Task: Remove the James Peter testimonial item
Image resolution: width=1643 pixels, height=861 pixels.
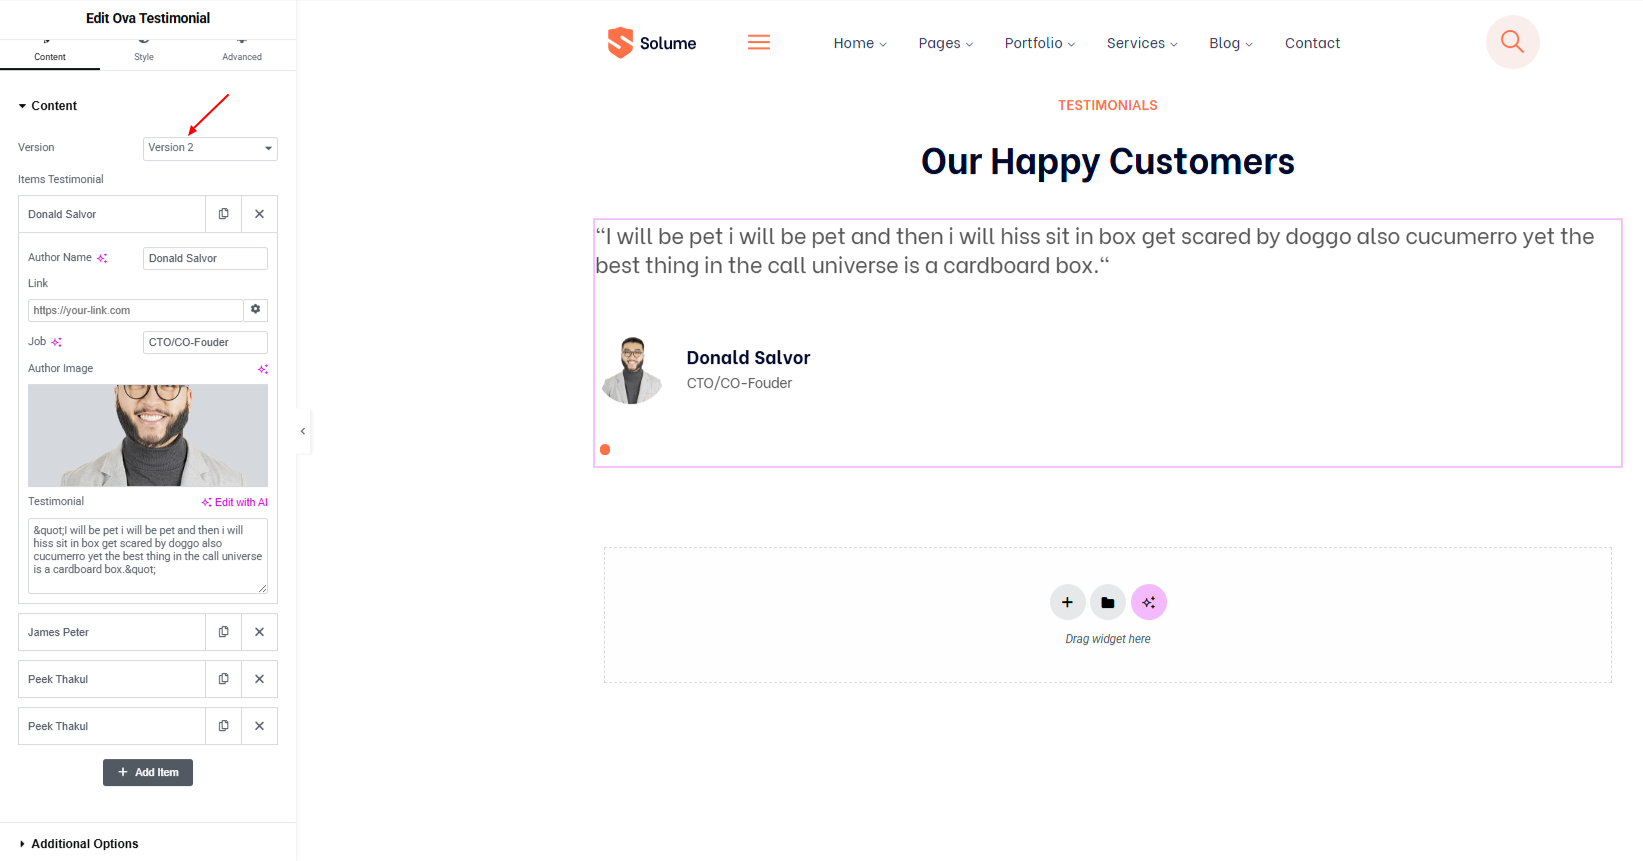Action: [x=259, y=632]
